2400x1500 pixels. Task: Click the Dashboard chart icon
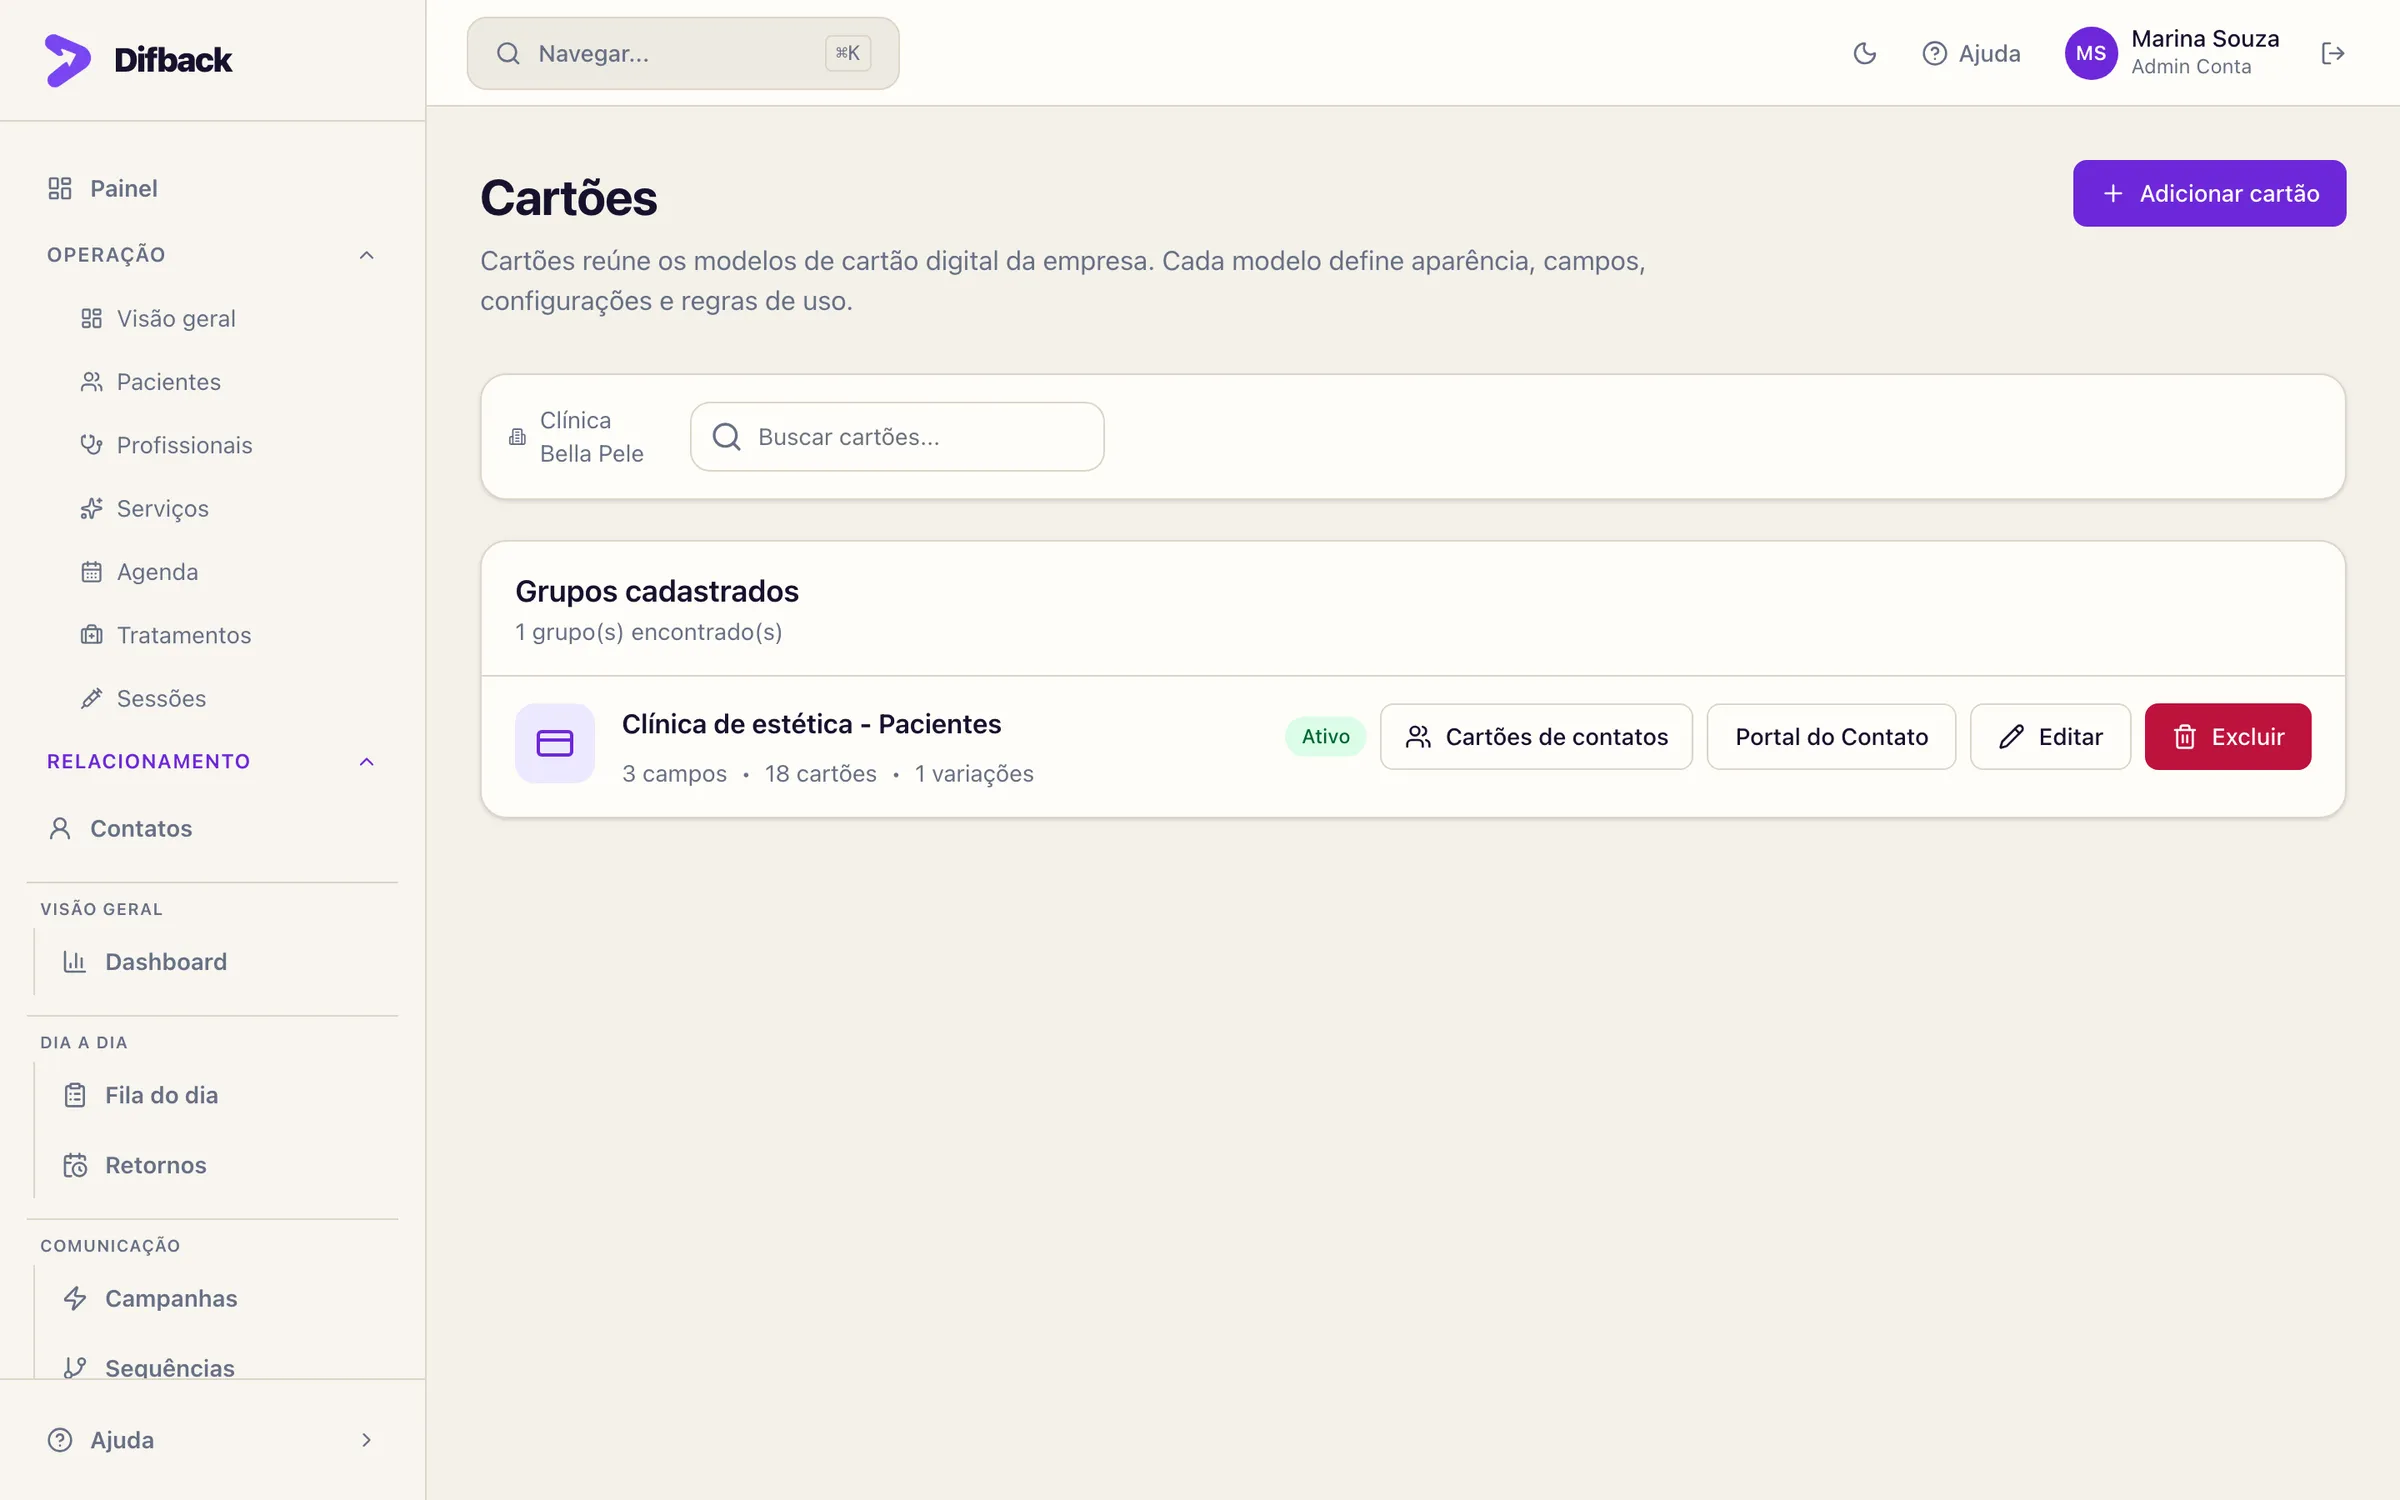(75, 961)
